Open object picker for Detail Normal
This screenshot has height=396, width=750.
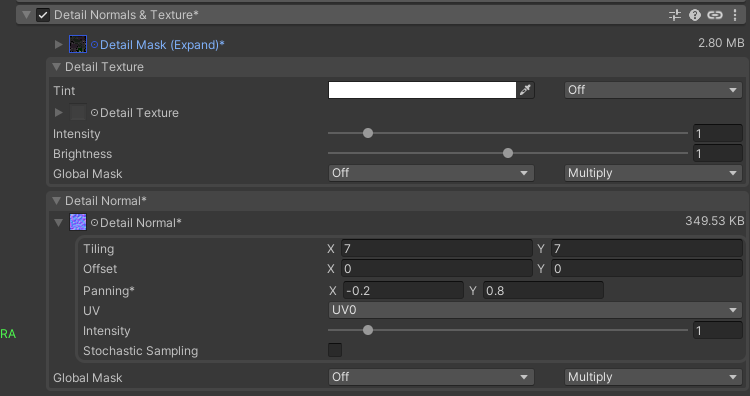coord(95,222)
